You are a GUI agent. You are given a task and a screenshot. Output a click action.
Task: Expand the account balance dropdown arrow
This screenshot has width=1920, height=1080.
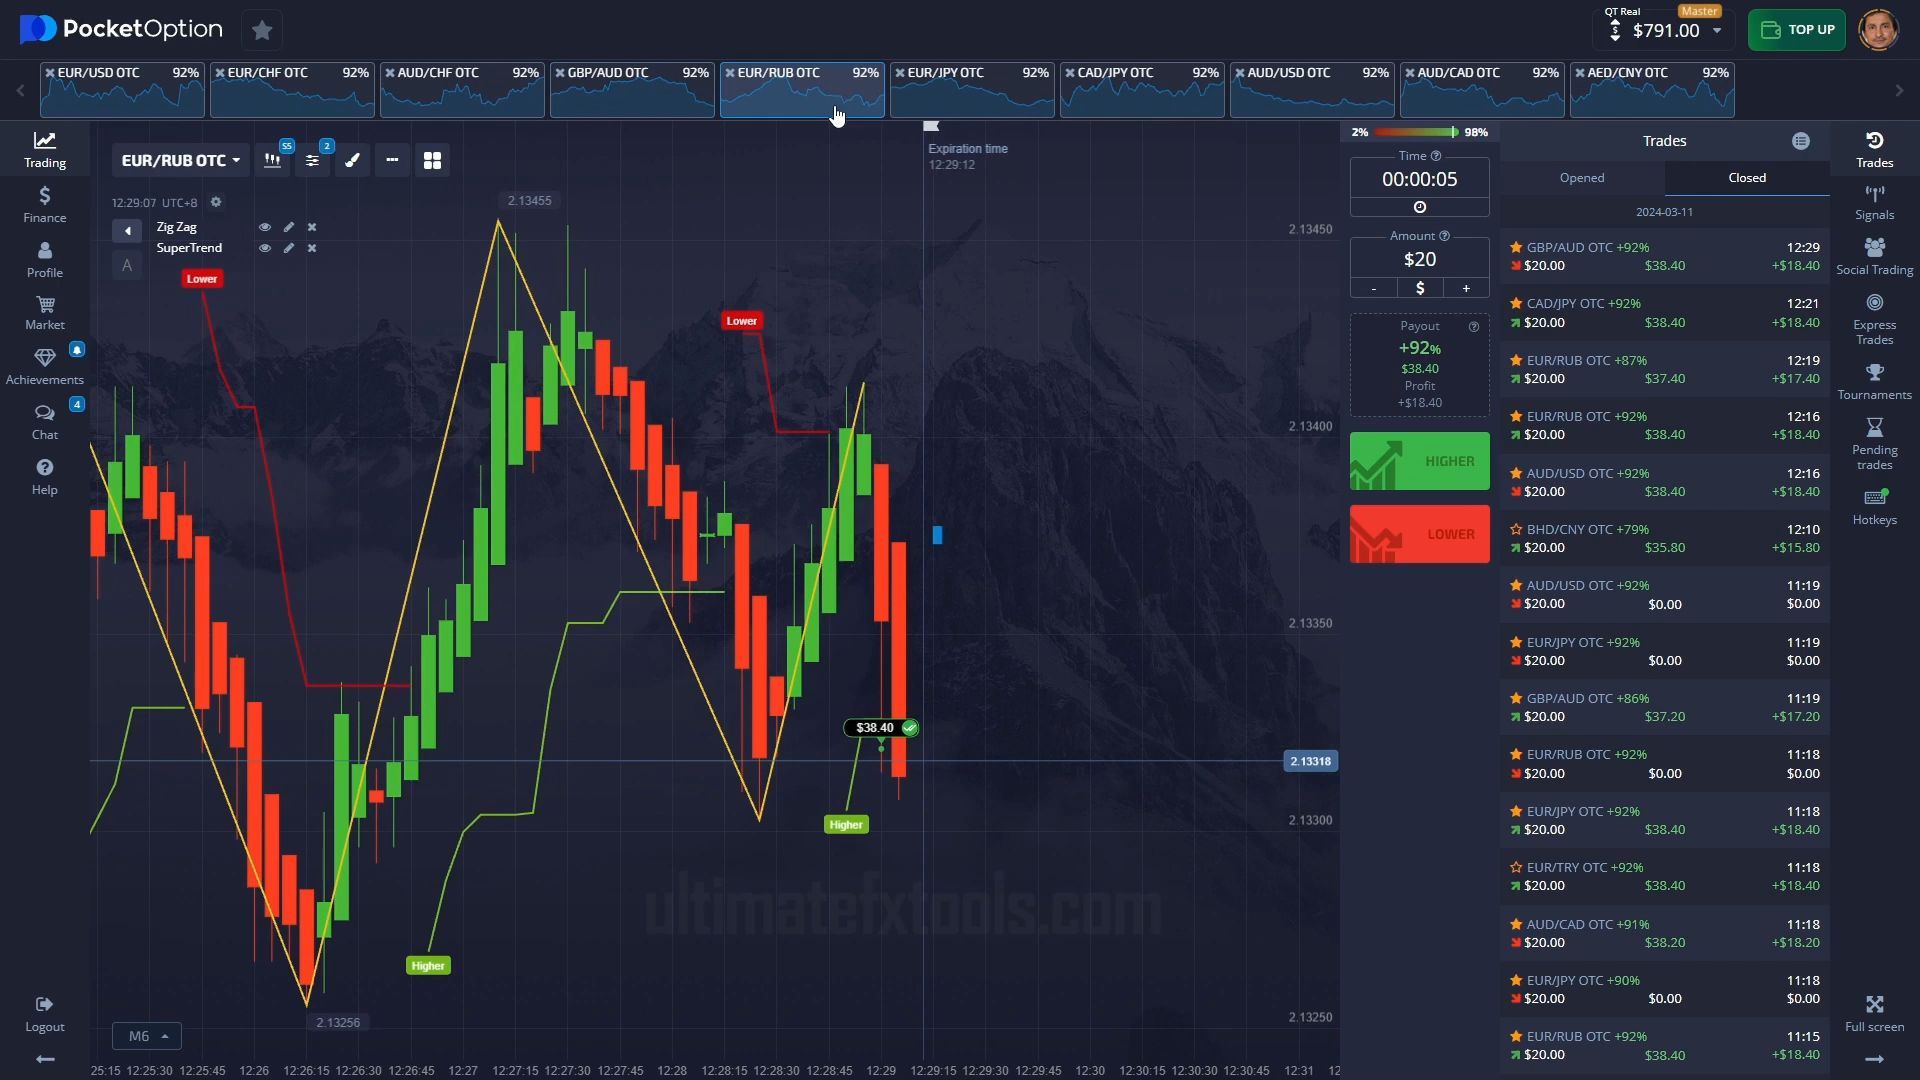[1717, 30]
